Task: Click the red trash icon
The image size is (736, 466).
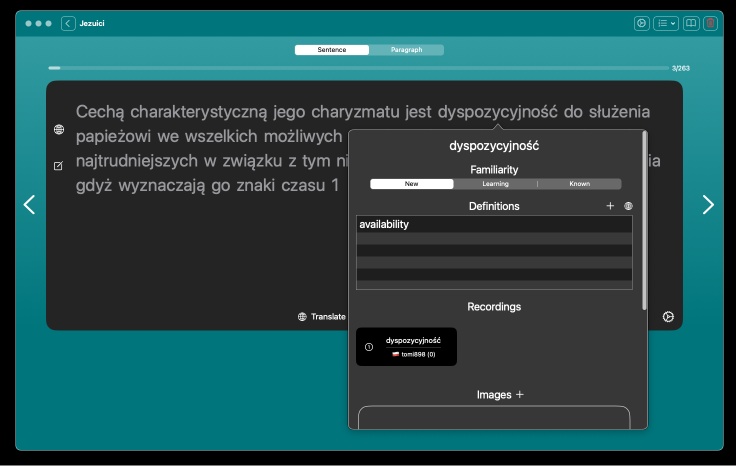Action: [710, 23]
